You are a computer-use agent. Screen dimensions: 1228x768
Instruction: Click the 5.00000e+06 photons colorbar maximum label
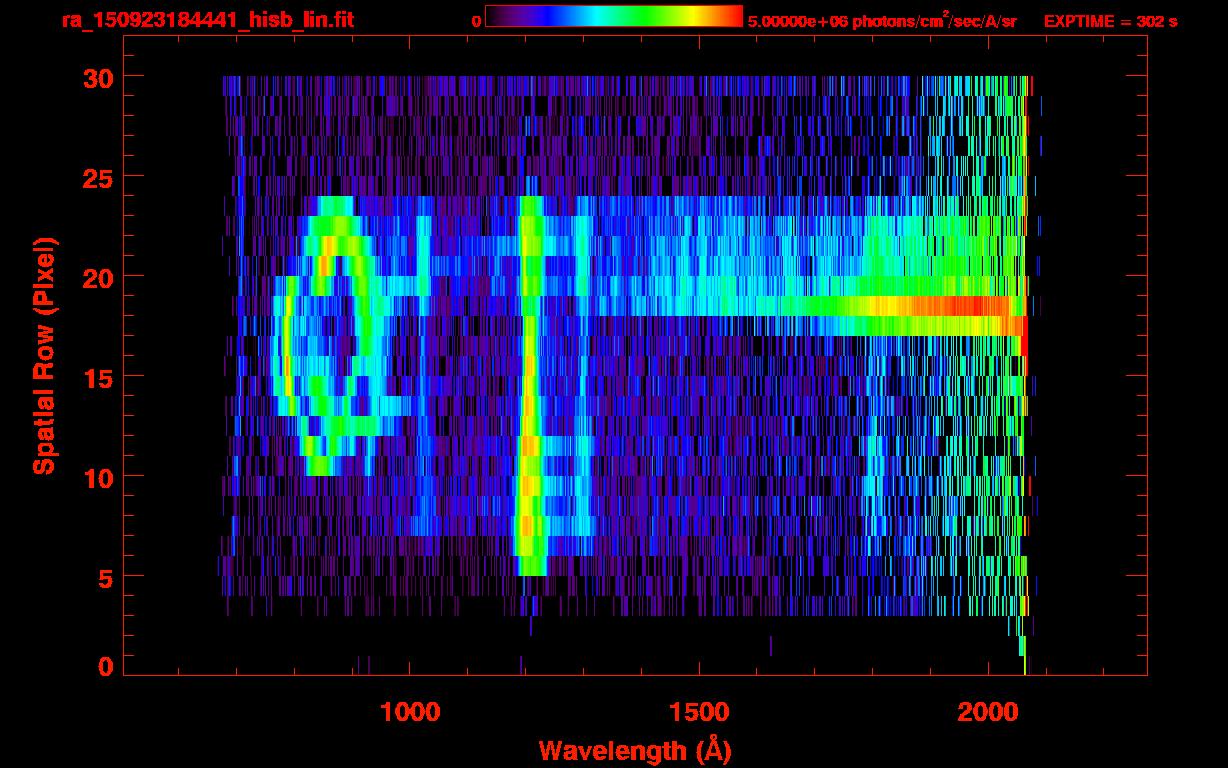click(882, 21)
